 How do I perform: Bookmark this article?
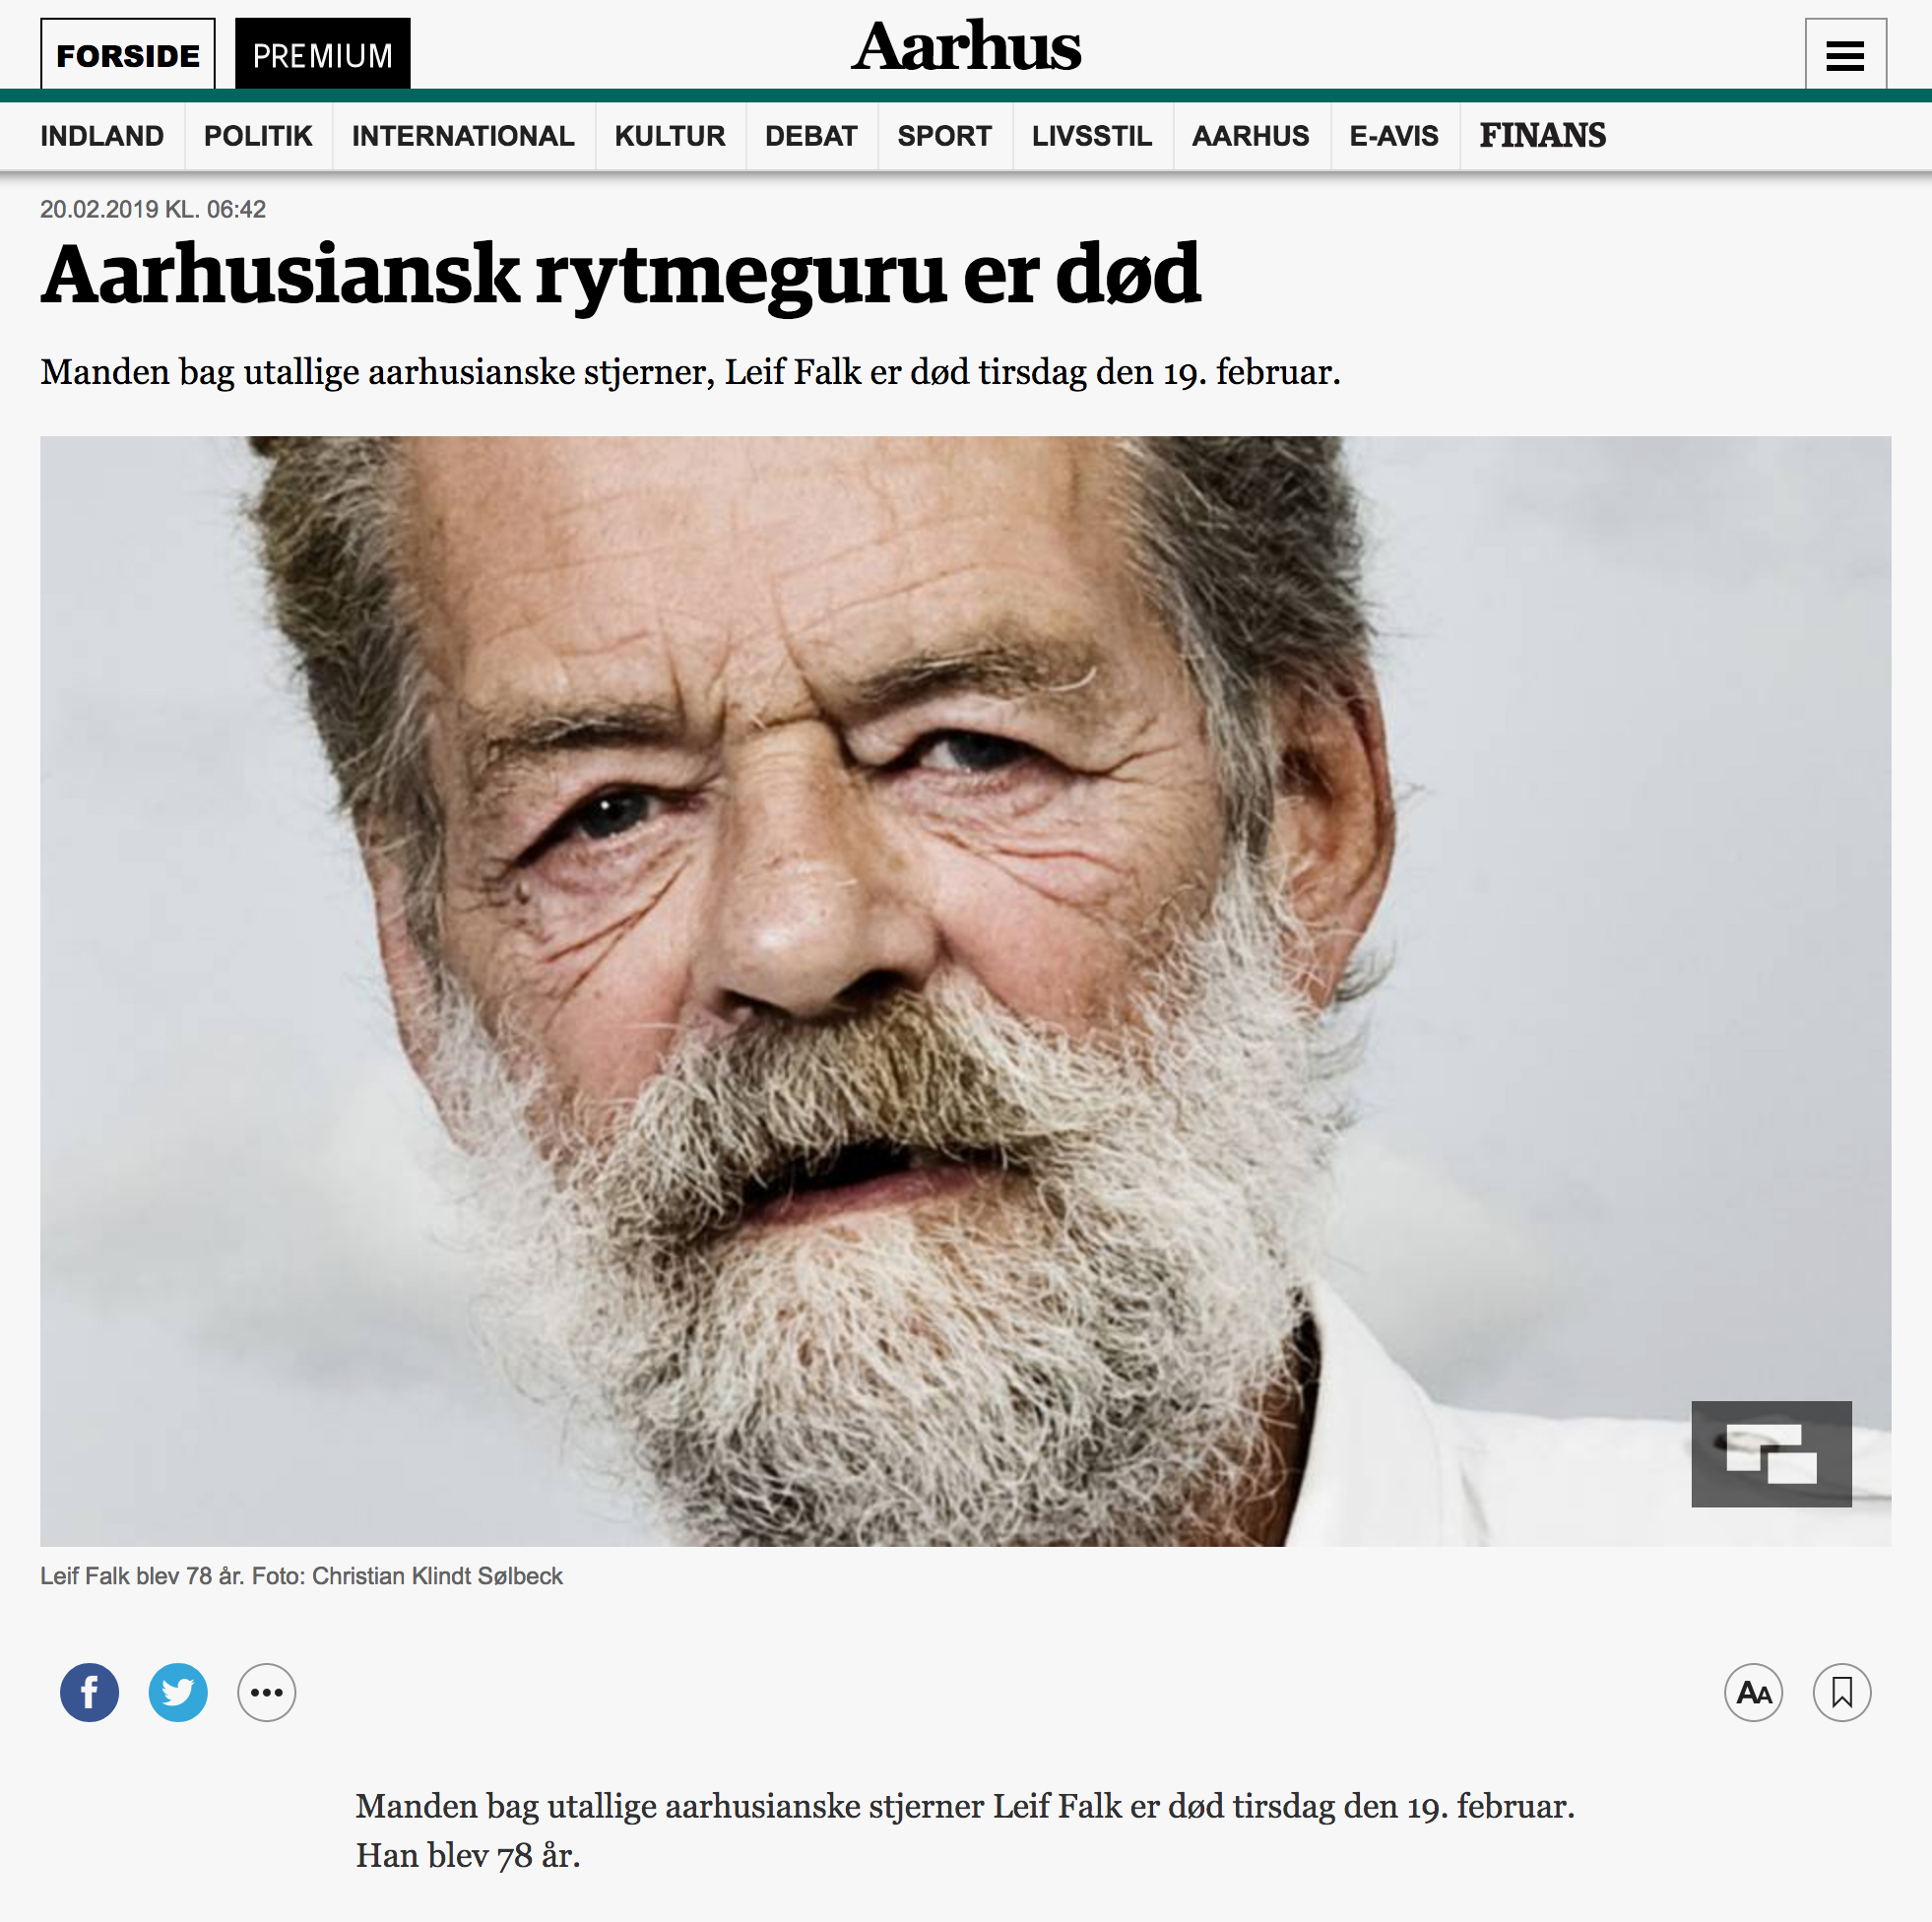(1842, 1692)
